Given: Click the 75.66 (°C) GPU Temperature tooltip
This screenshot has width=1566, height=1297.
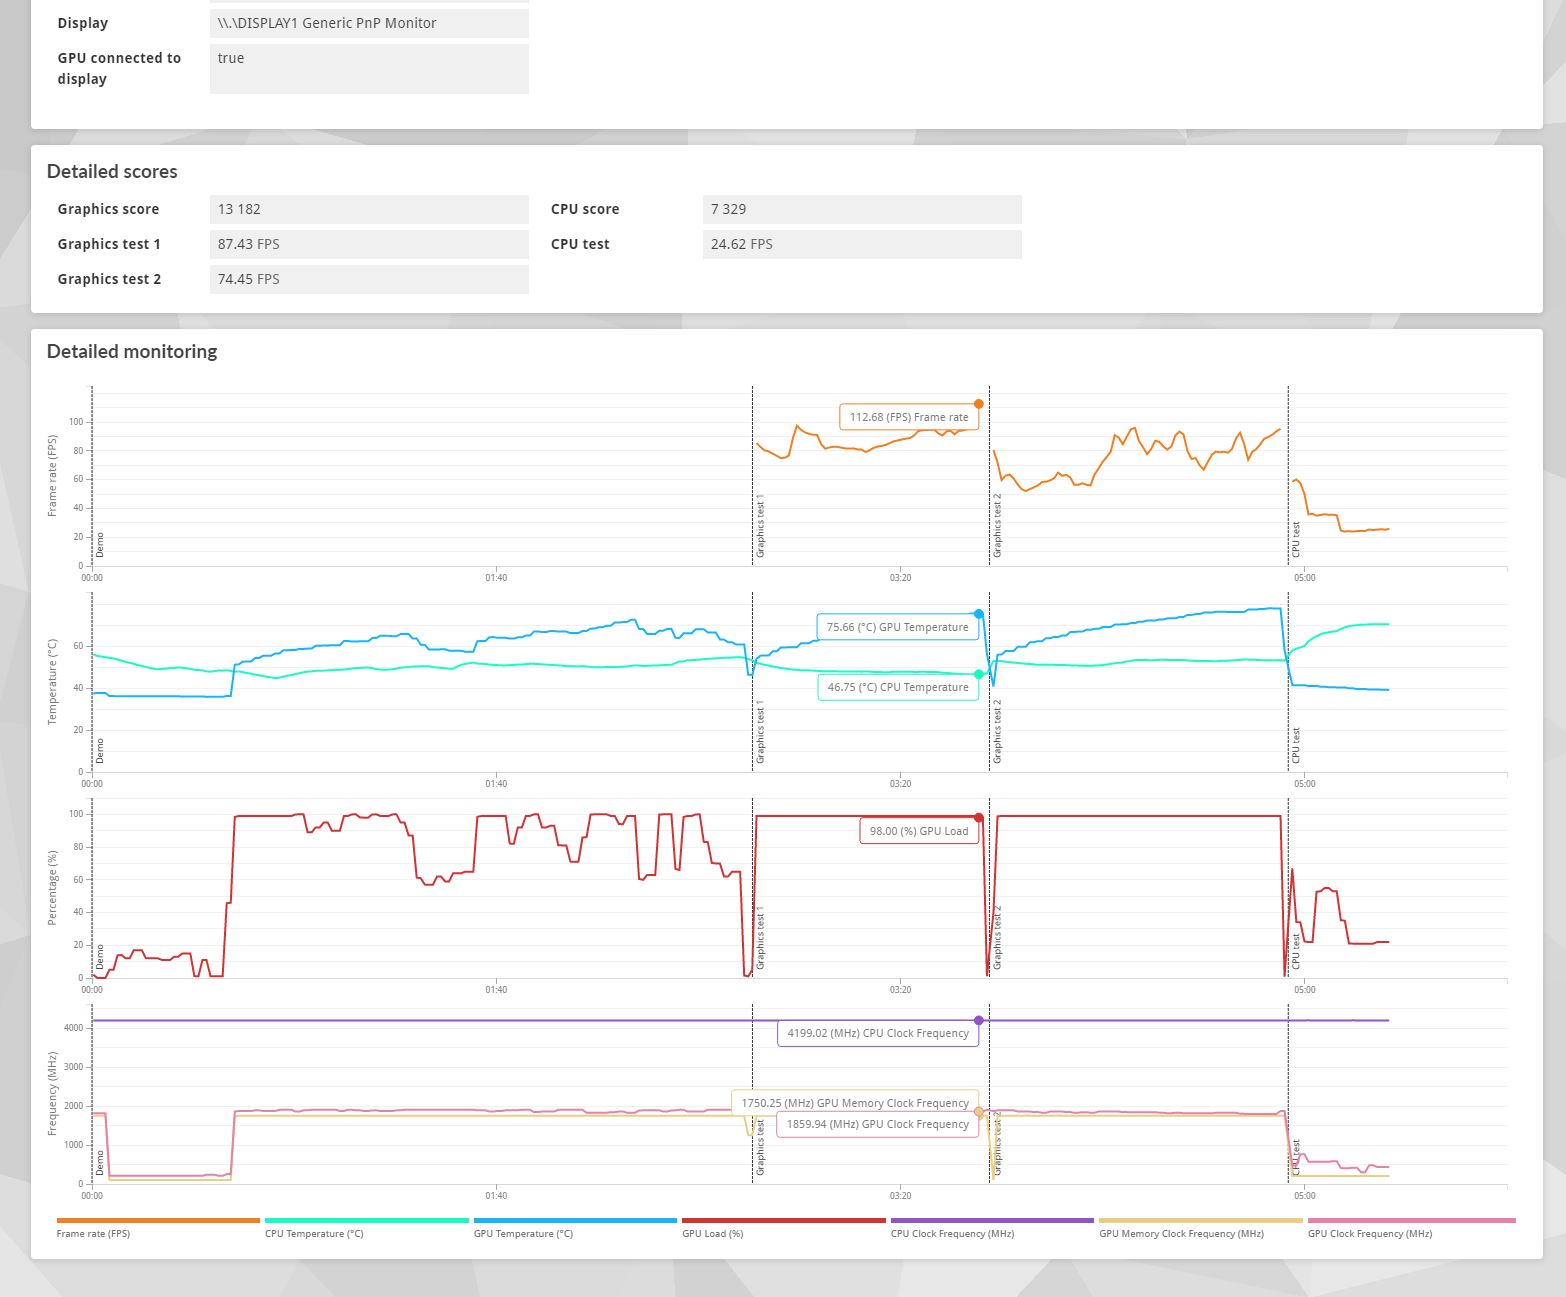Looking at the screenshot, I should (x=897, y=627).
